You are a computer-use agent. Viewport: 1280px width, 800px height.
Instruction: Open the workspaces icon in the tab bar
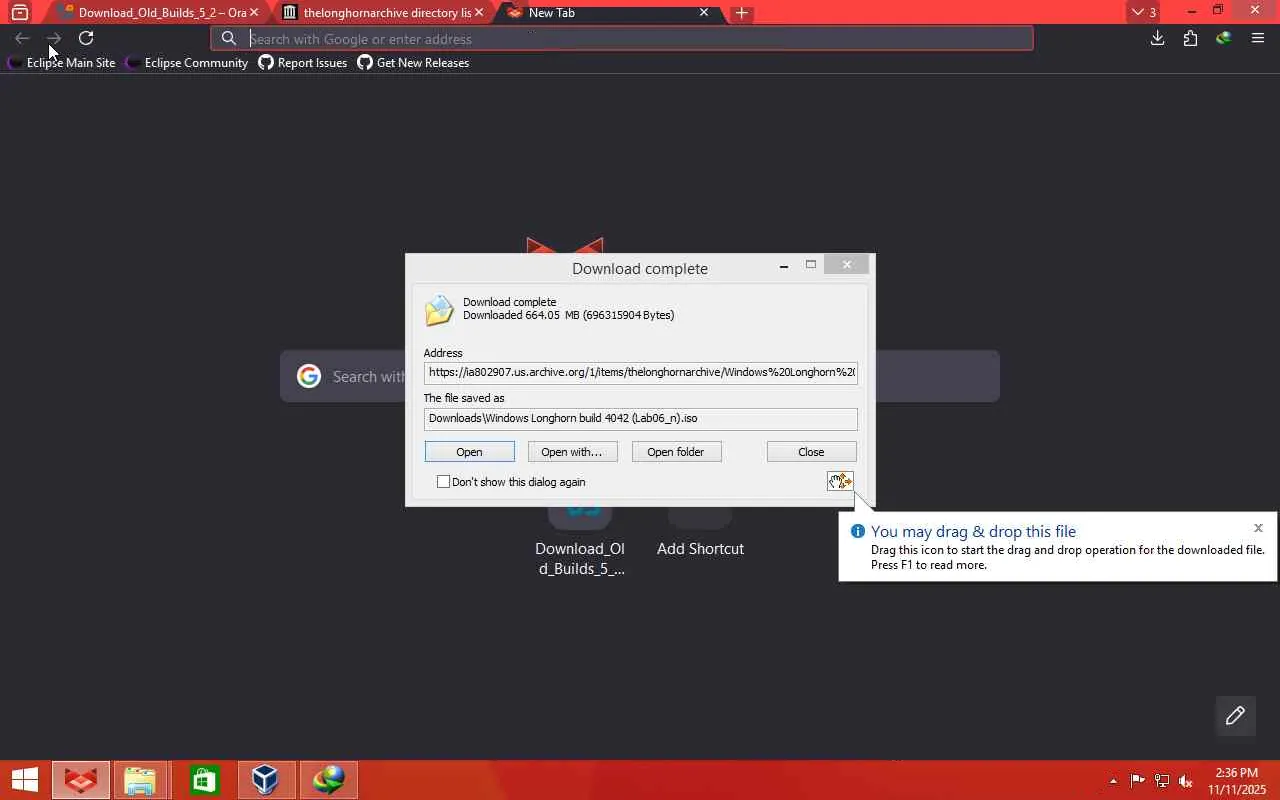click(x=19, y=13)
